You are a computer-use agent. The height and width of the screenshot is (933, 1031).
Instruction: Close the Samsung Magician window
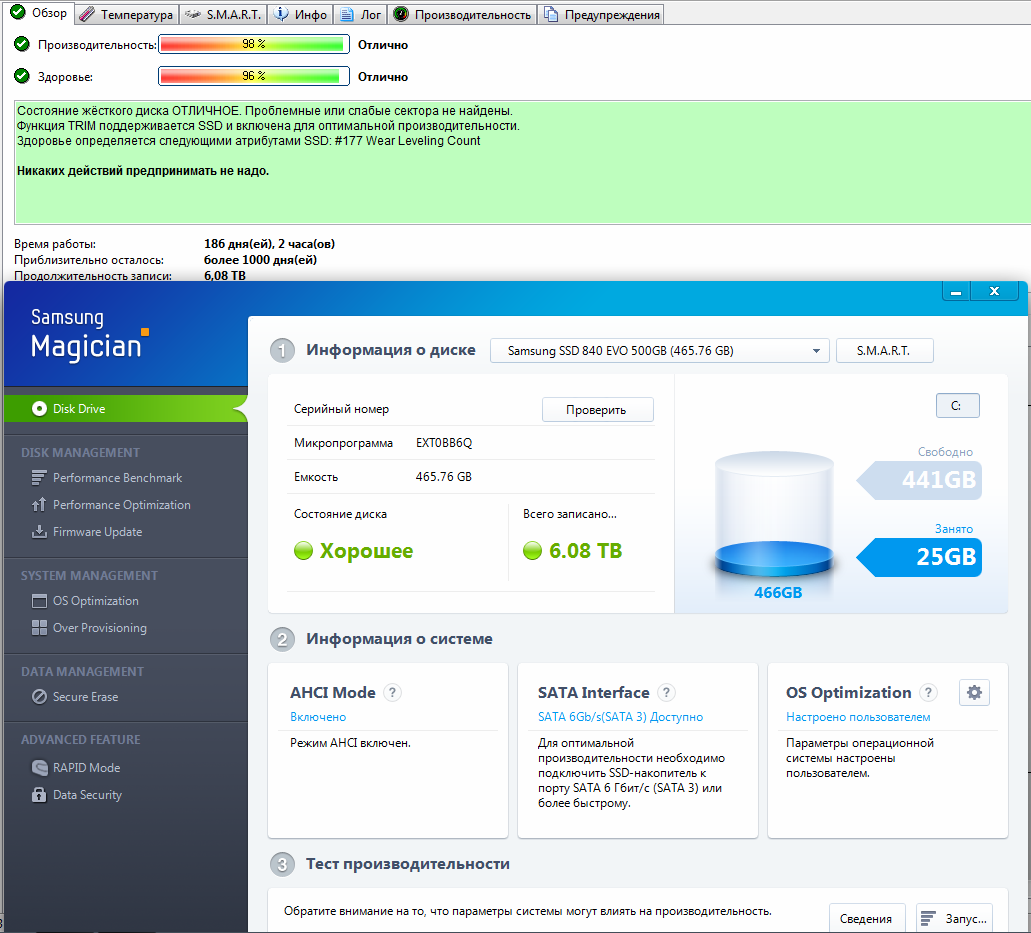coord(995,291)
